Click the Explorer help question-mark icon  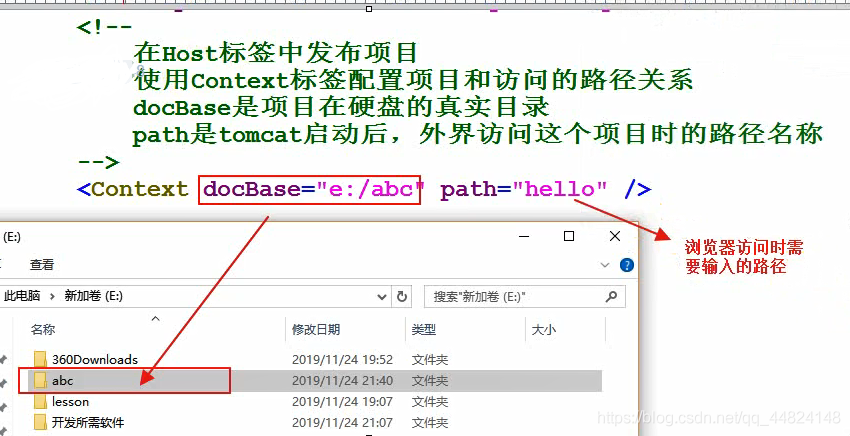click(x=627, y=265)
